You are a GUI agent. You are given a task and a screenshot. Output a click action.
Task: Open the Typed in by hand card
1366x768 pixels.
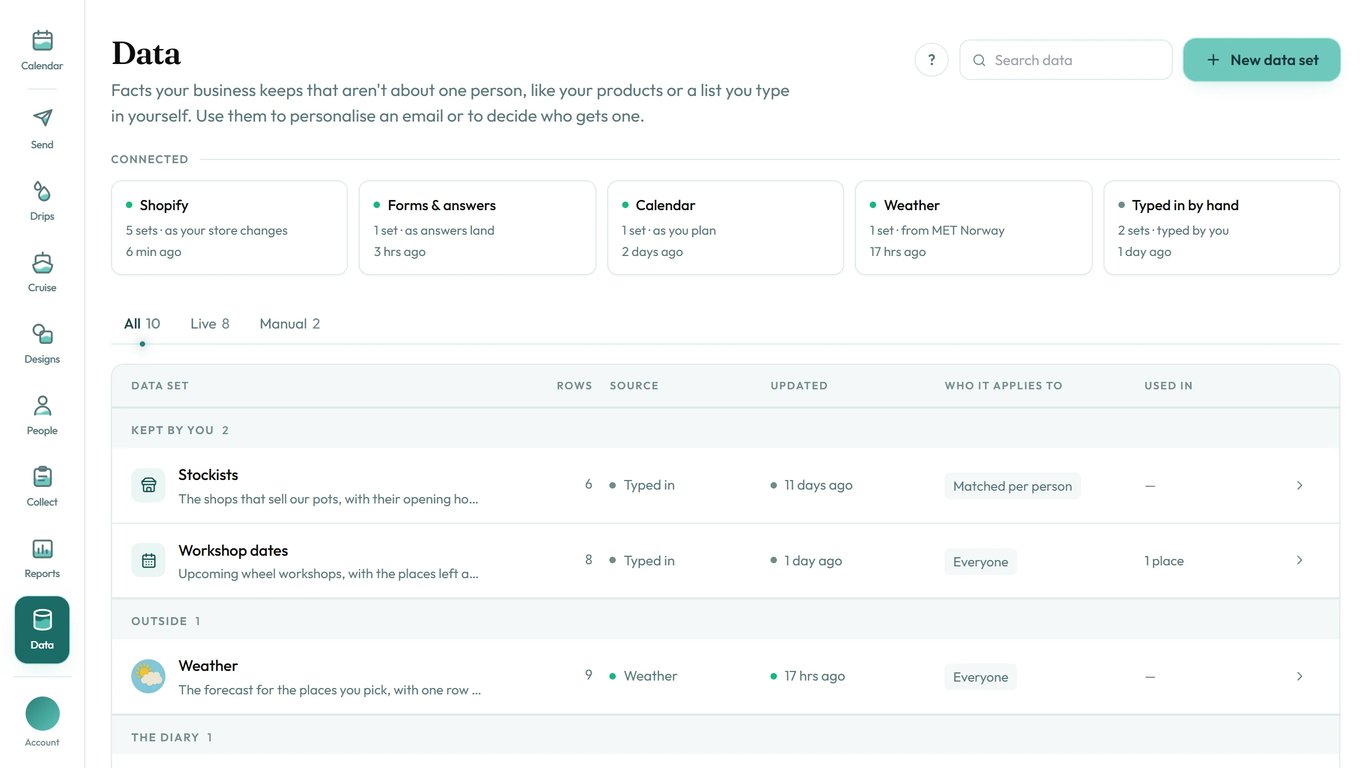pos(1221,227)
